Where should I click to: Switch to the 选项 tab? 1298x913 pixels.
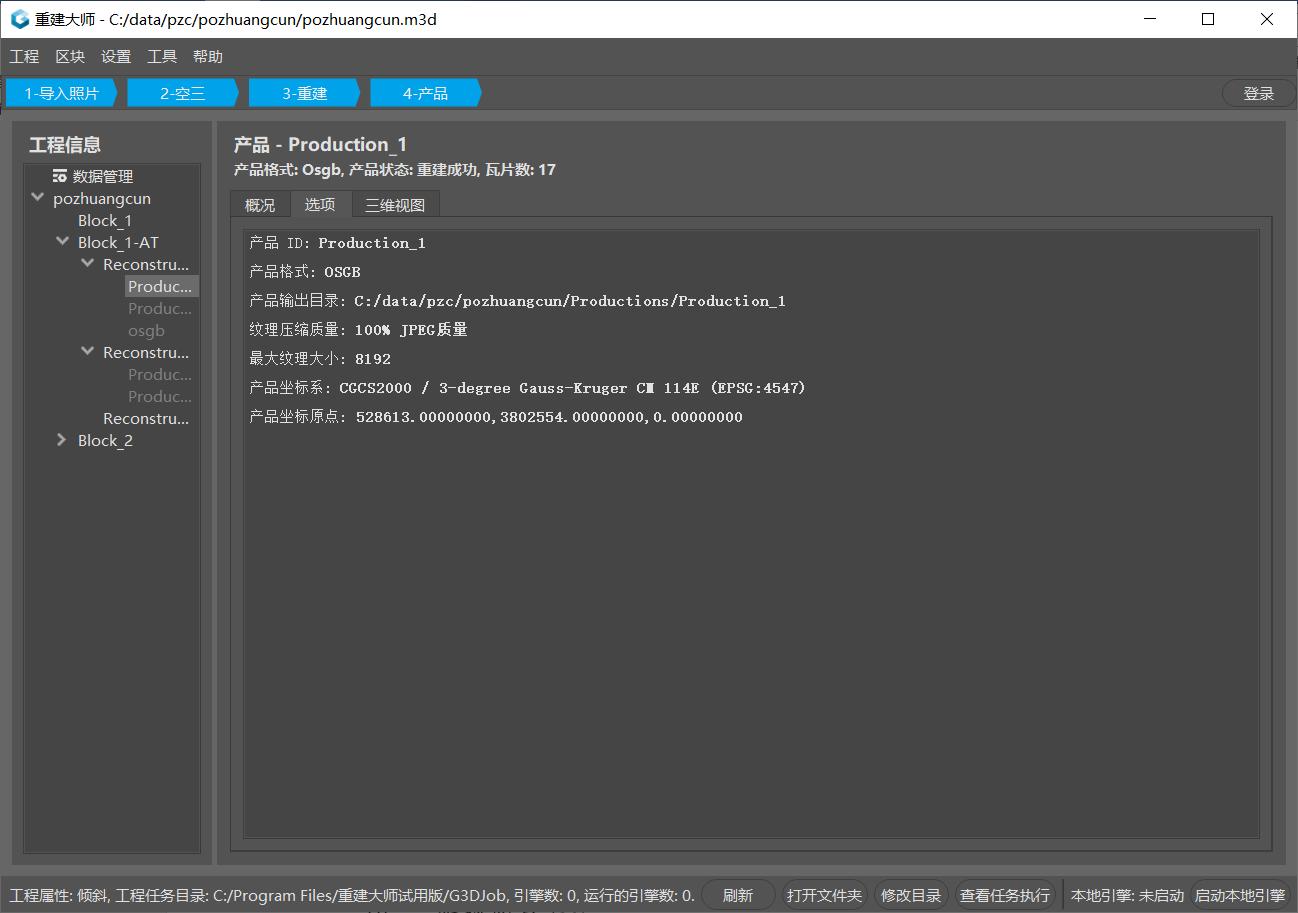(320, 204)
